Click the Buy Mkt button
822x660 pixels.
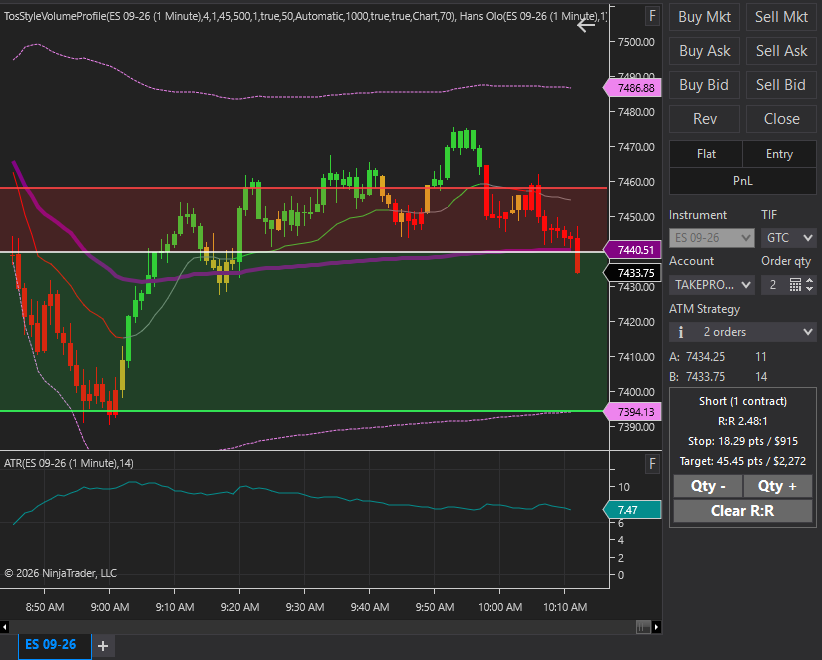point(704,17)
